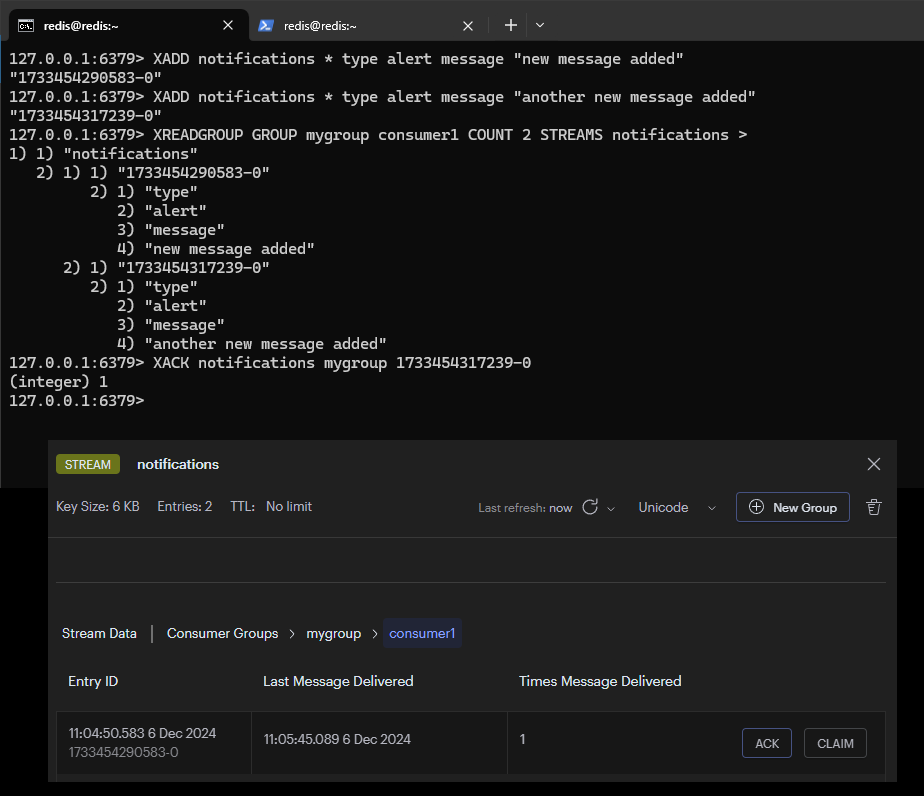
Task: Click the TTL No limit value
Action: [x=288, y=507]
